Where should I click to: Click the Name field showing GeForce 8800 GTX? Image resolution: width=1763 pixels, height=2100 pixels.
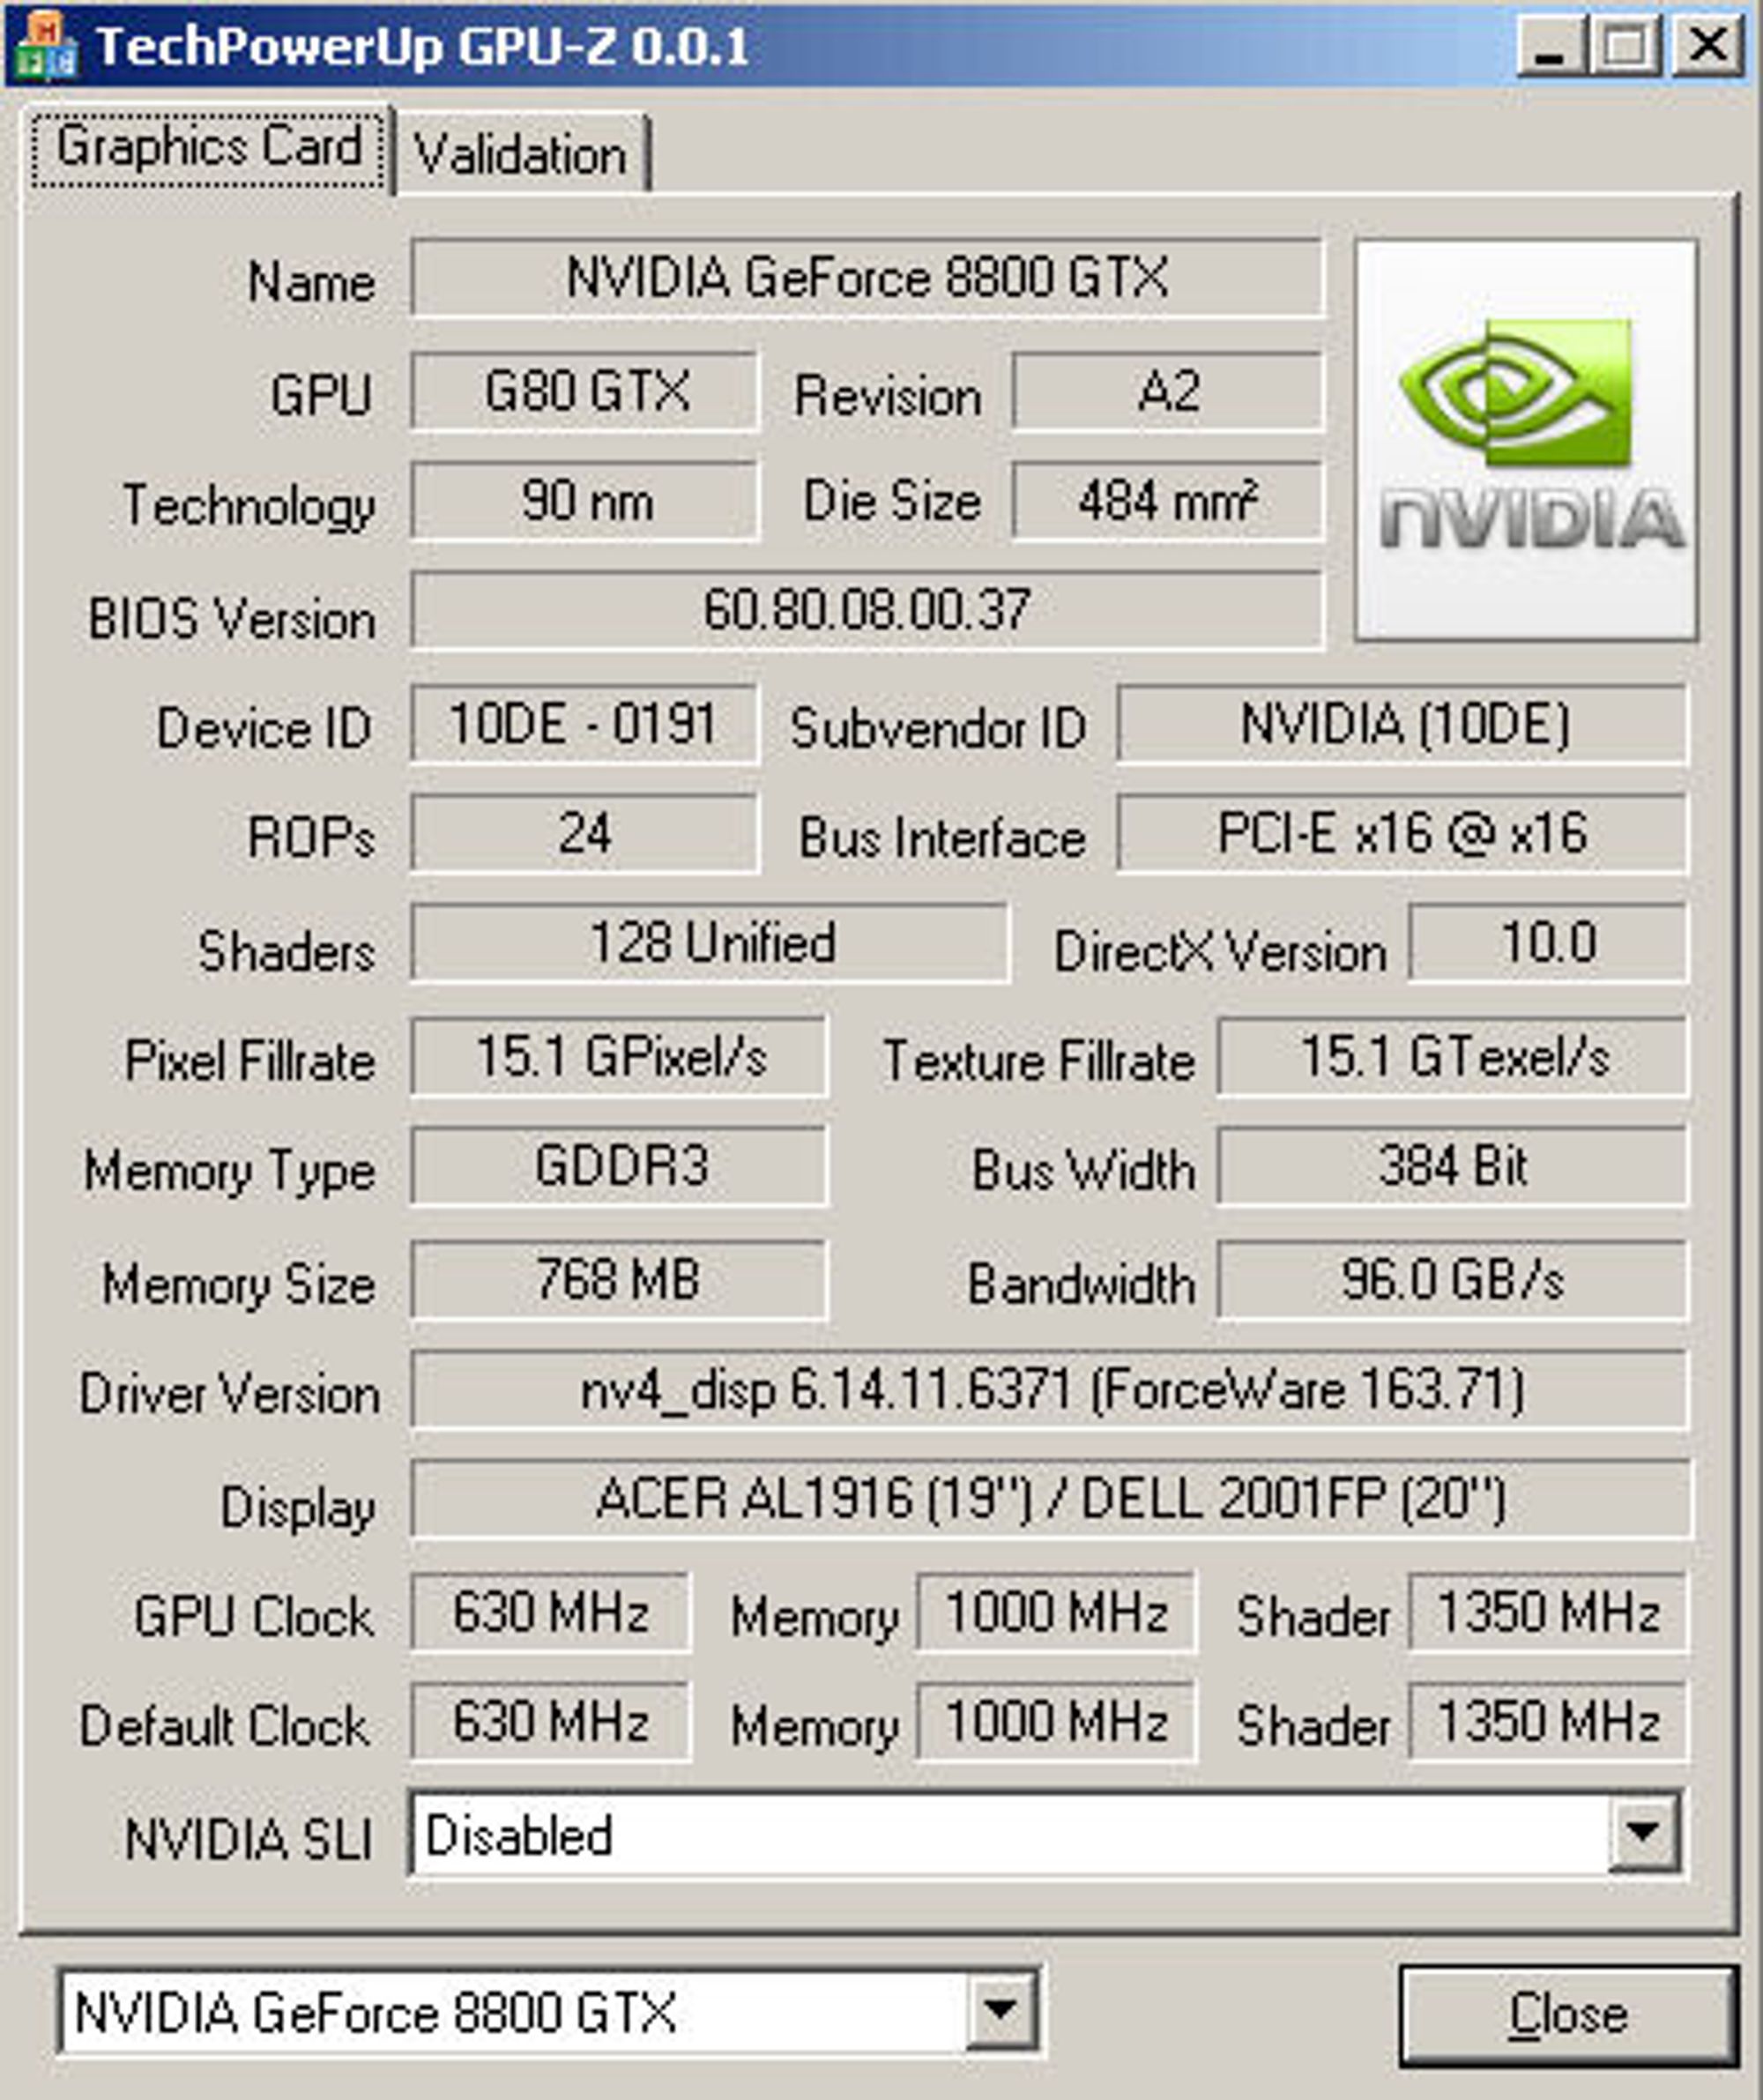pyautogui.click(x=867, y=277)
